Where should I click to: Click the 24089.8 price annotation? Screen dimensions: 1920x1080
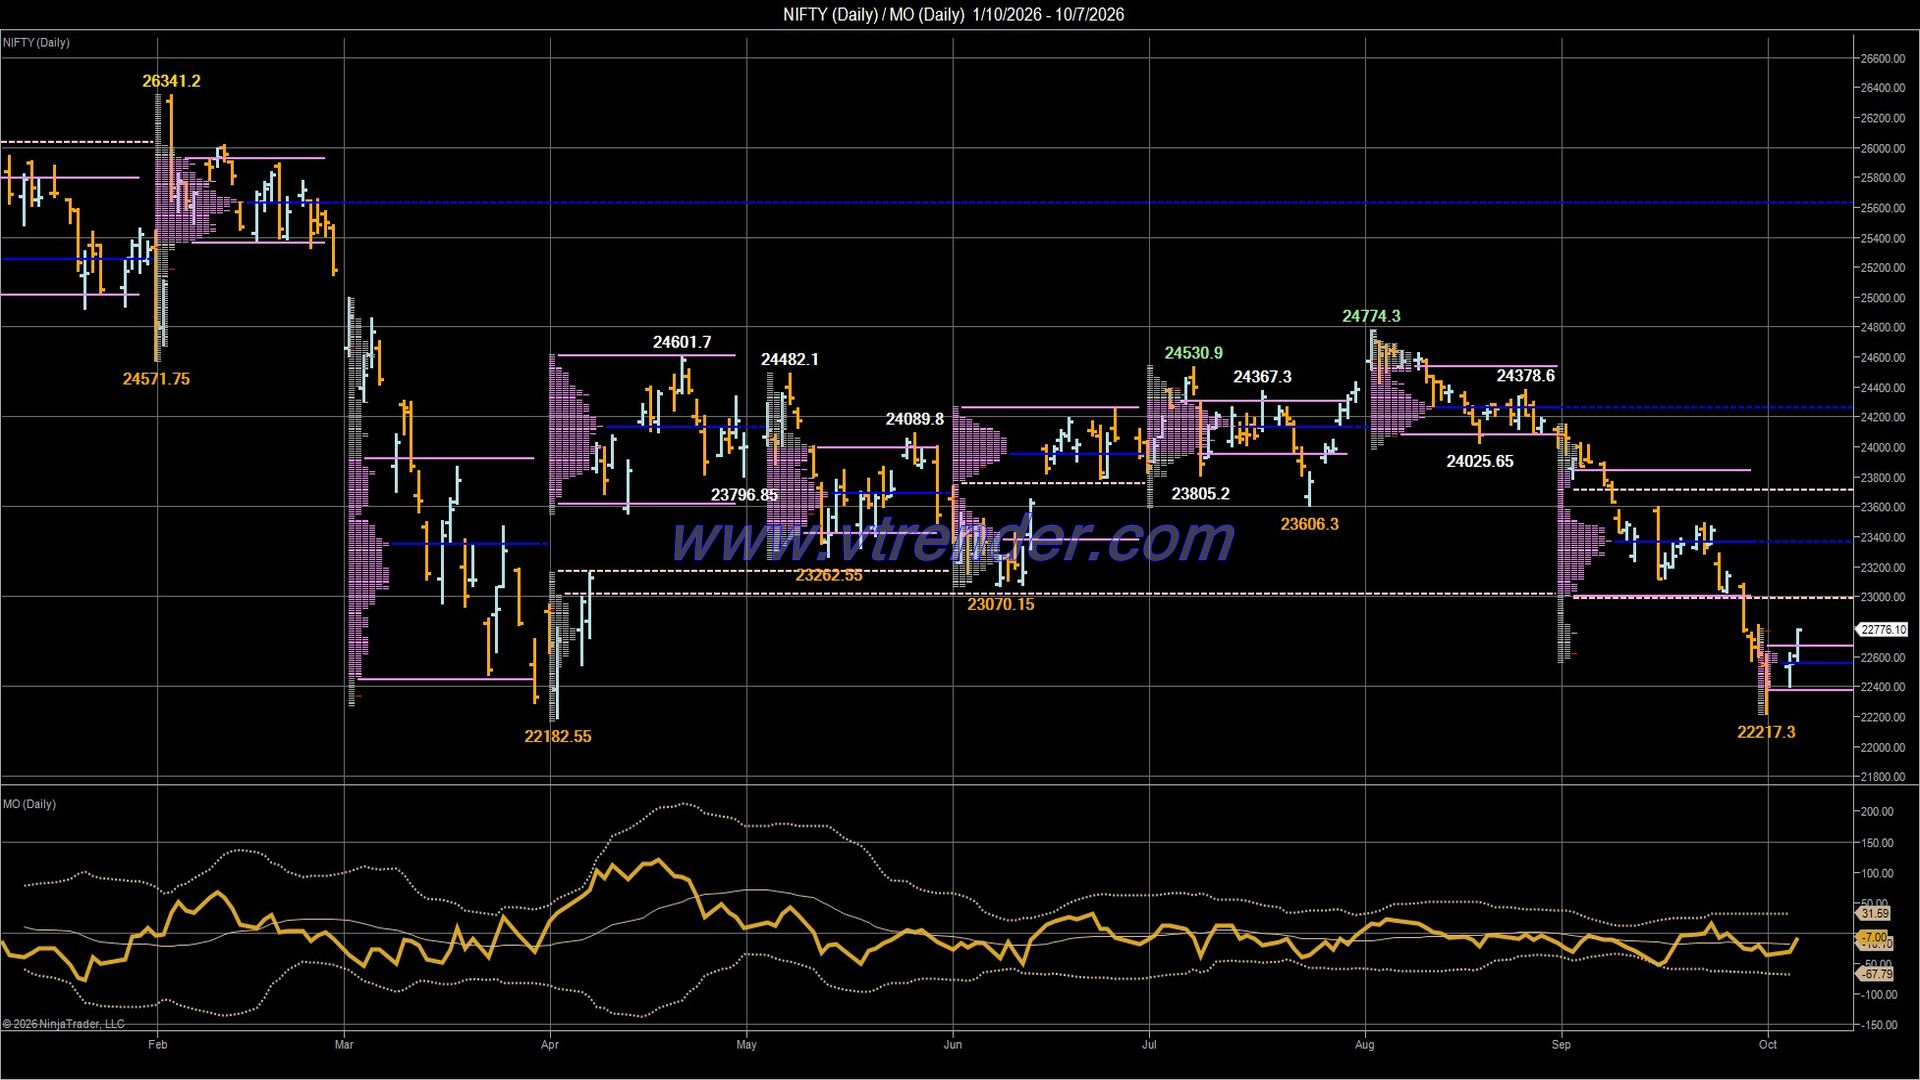tap(915, 419)
